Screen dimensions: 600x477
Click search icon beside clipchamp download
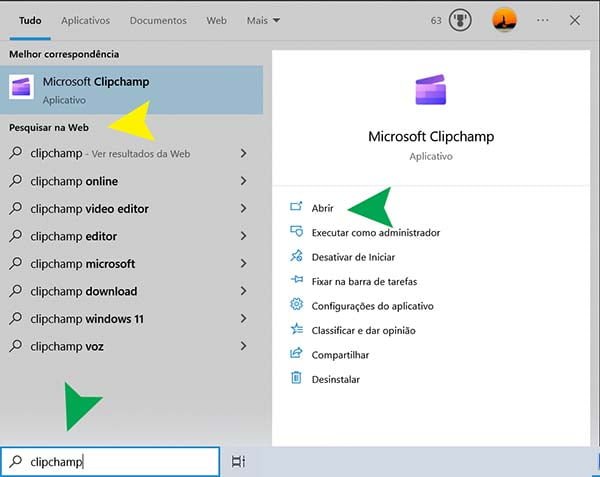click(15, 291)
